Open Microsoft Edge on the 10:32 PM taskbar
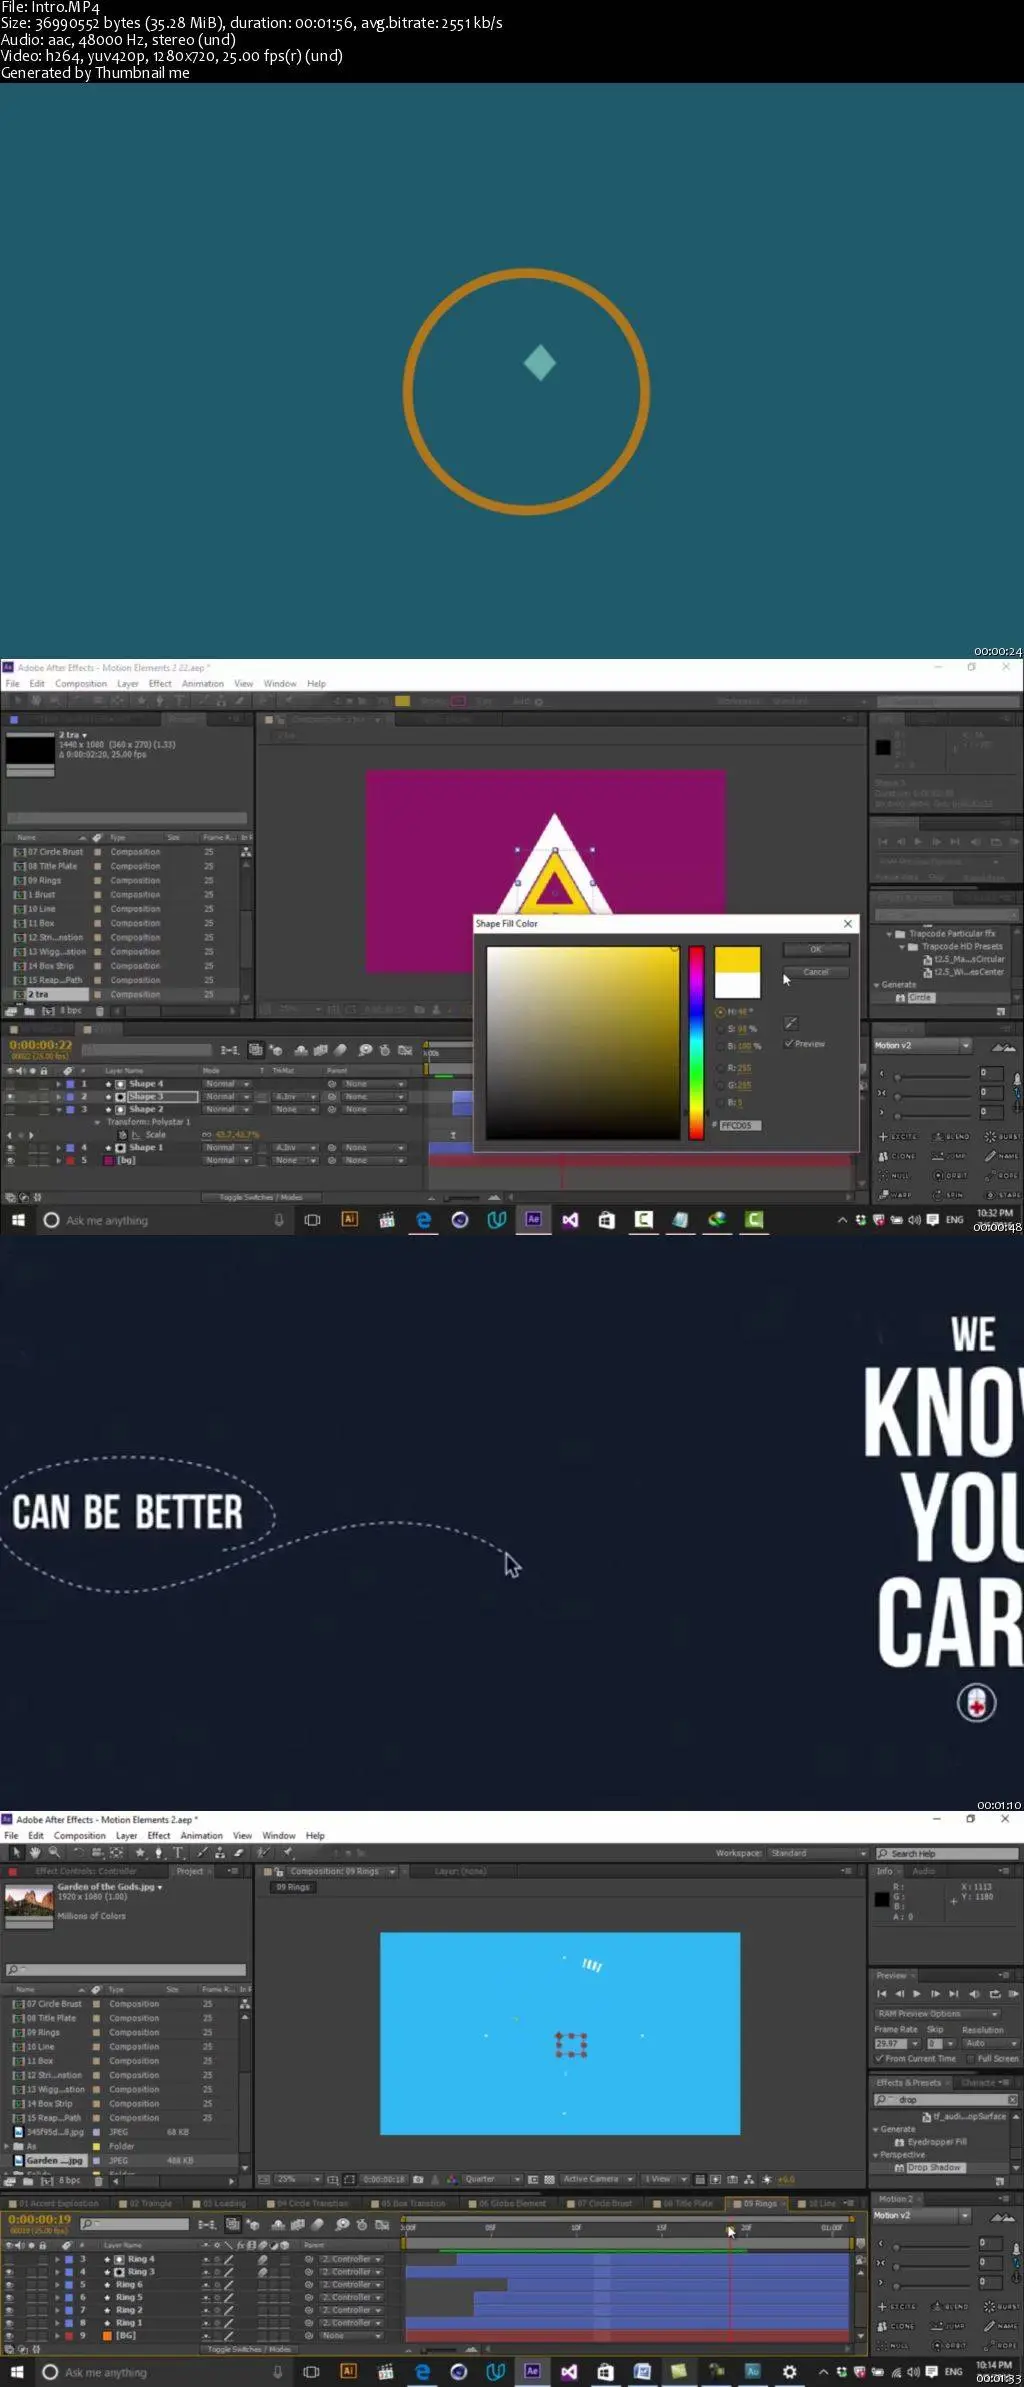The image size is (1024, 2387). coord(423,1219)
